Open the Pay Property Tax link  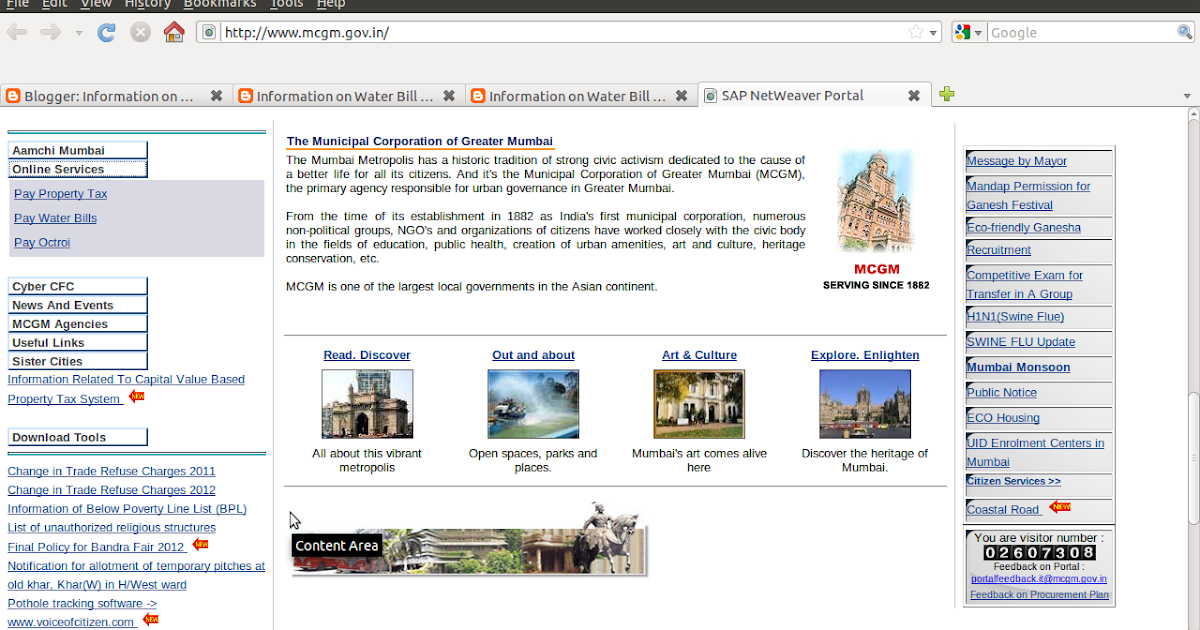tap(60, 194)
